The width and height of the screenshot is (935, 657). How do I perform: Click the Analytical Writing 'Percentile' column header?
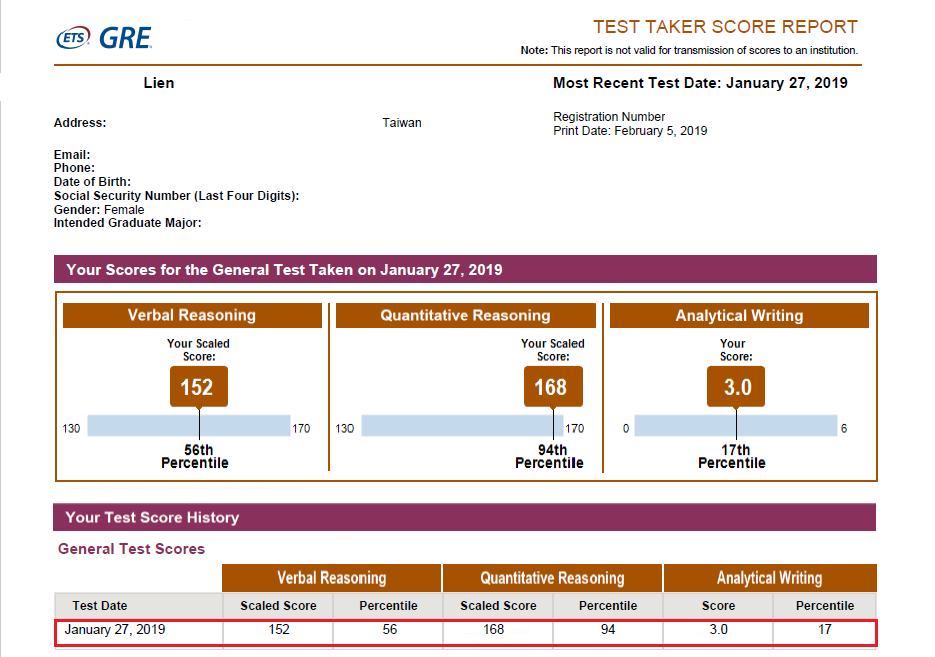pos(825,606)
